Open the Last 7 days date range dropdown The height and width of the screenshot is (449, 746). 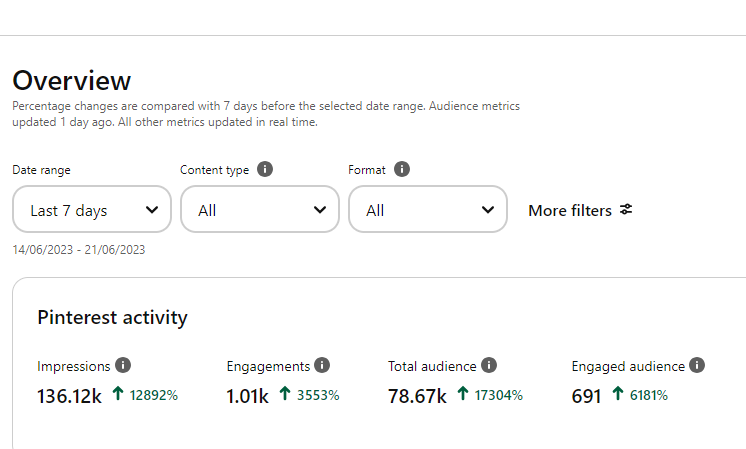coord(92,210)
